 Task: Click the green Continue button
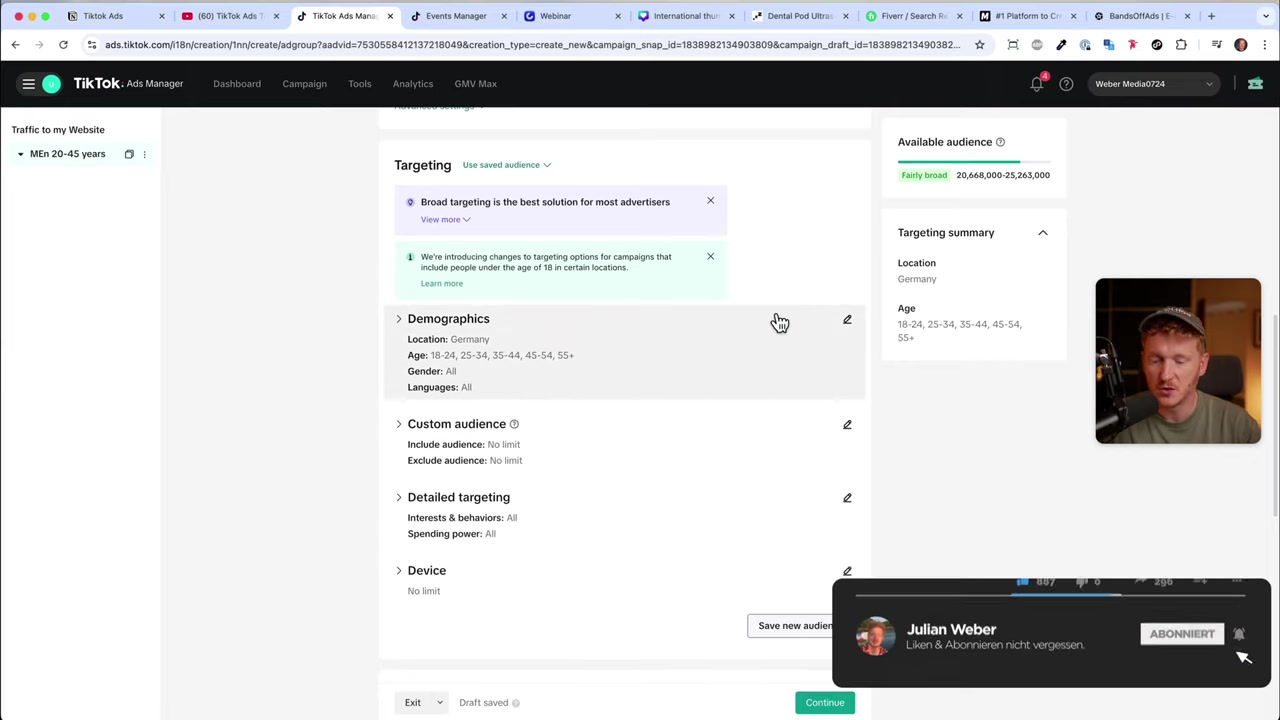pos(825,703)
